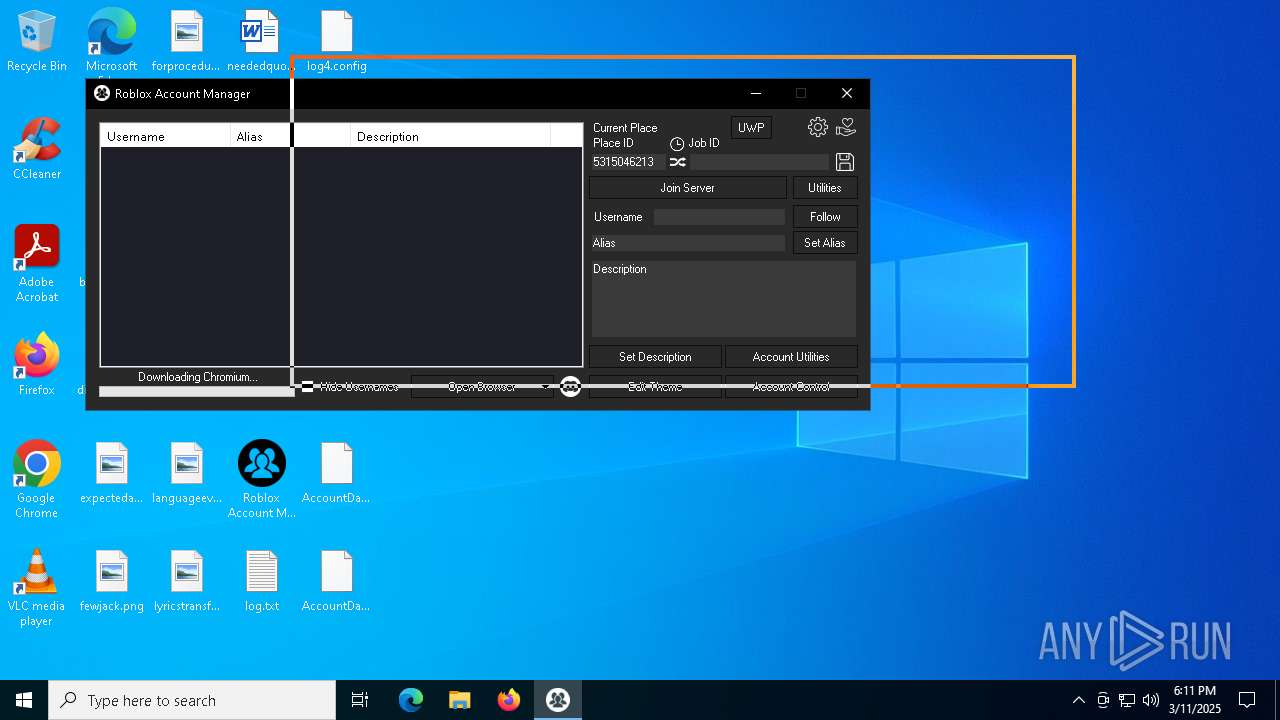The image size is (1280, 720).
Task: Open the Windows Start menu
Action: tap(24, 700)
